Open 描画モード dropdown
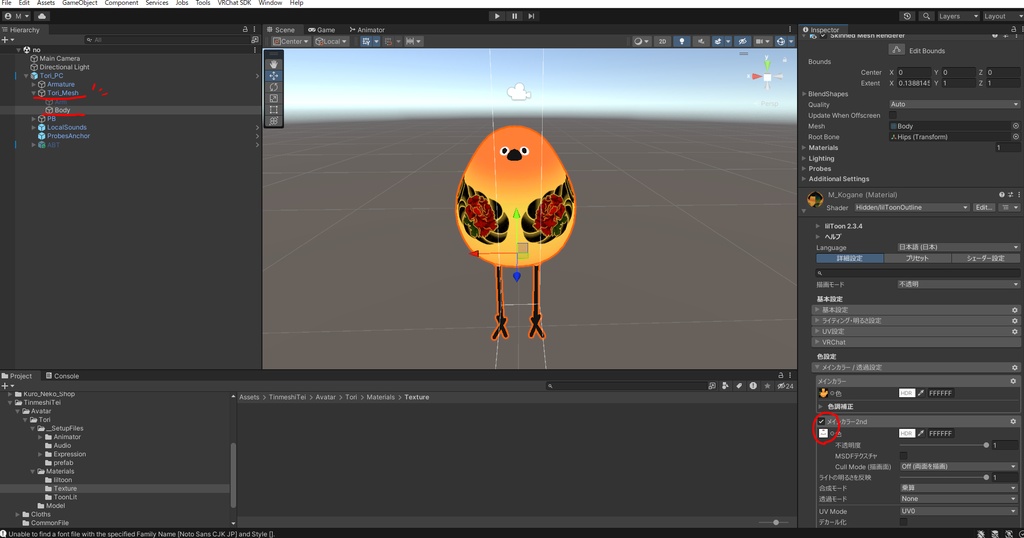The width and height of the screenshot is (1024, 538). [x=958, y=285]
